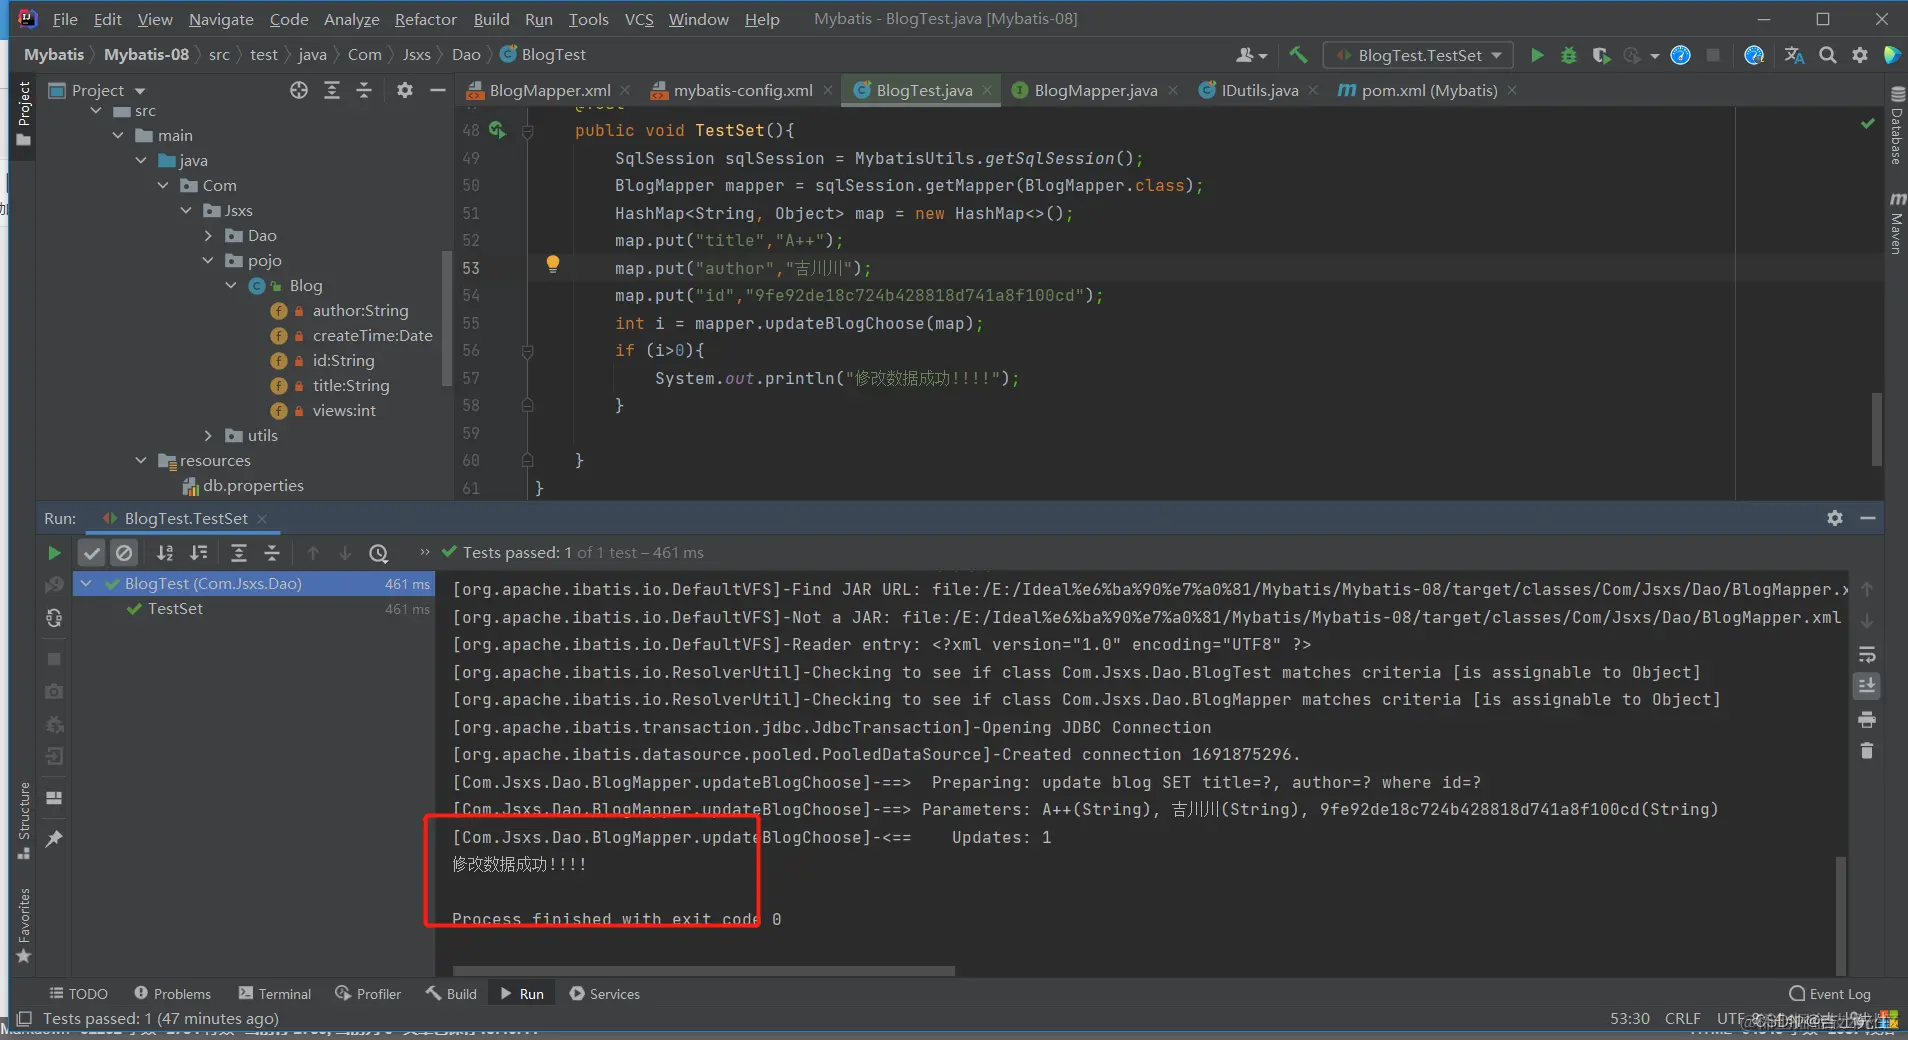This screenshot has width=1908, height=1040.
Task: Collapse all nodes in Project panel
Action: pyautogui.click(x=364, y=90)
